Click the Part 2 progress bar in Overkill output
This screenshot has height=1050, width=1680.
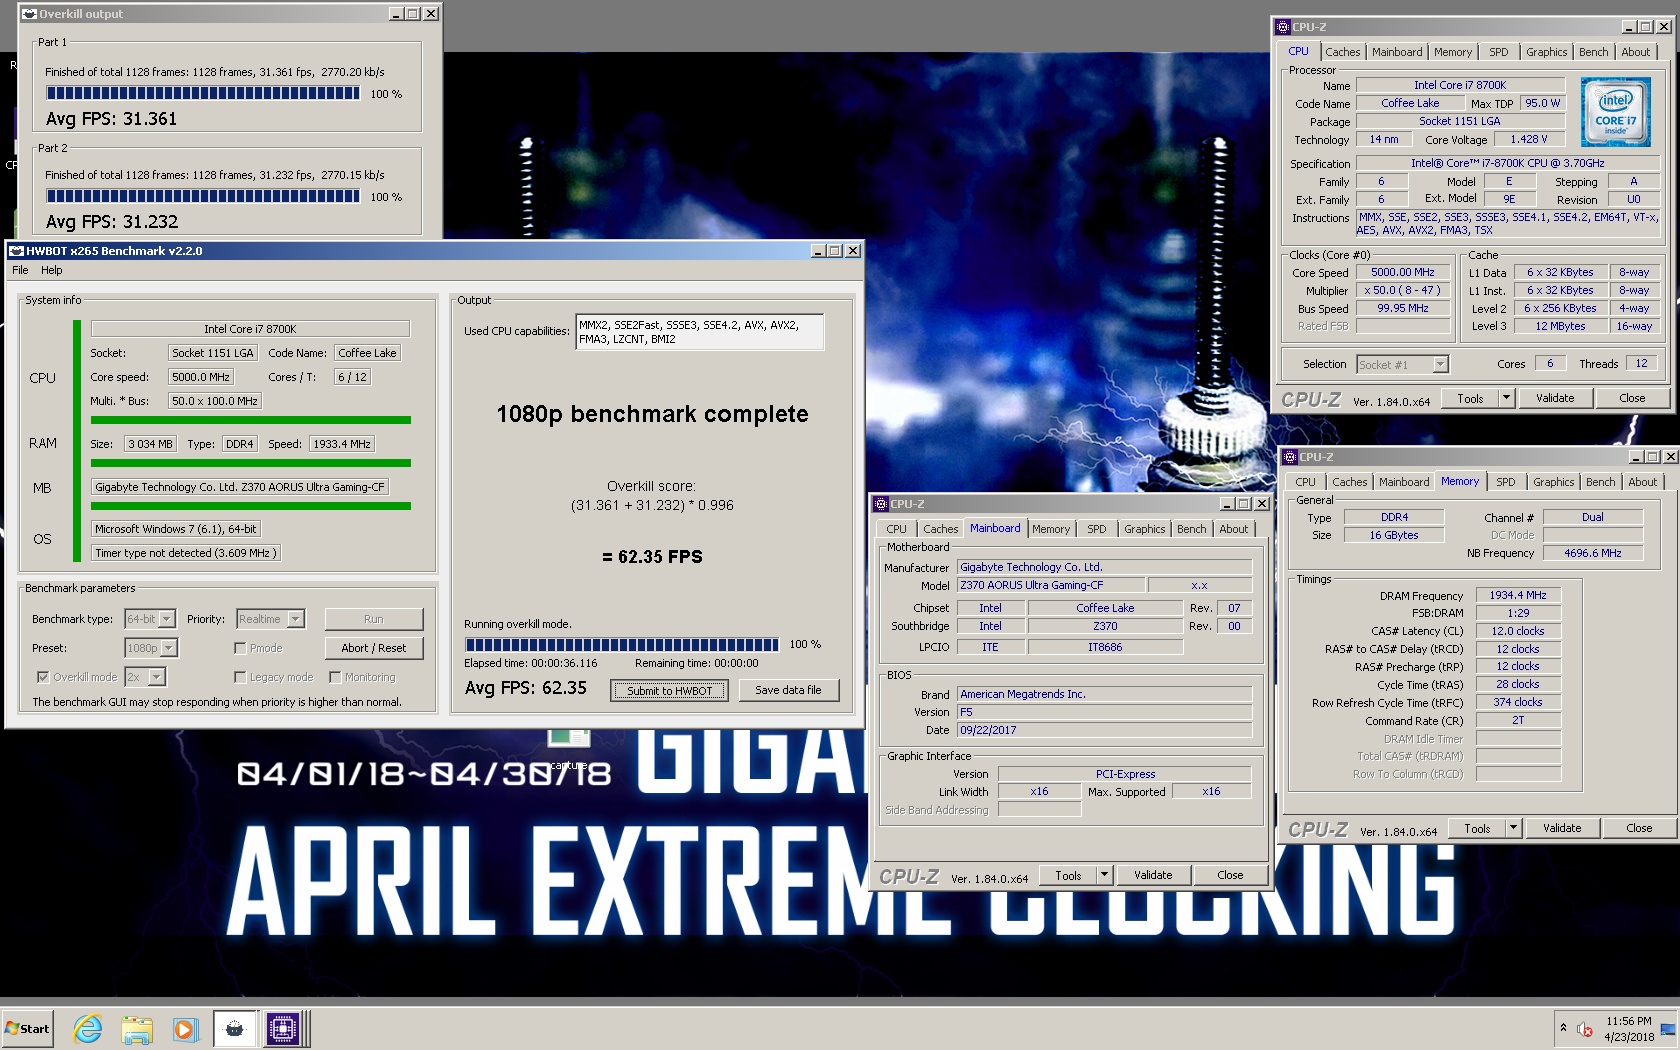[203, 196]
